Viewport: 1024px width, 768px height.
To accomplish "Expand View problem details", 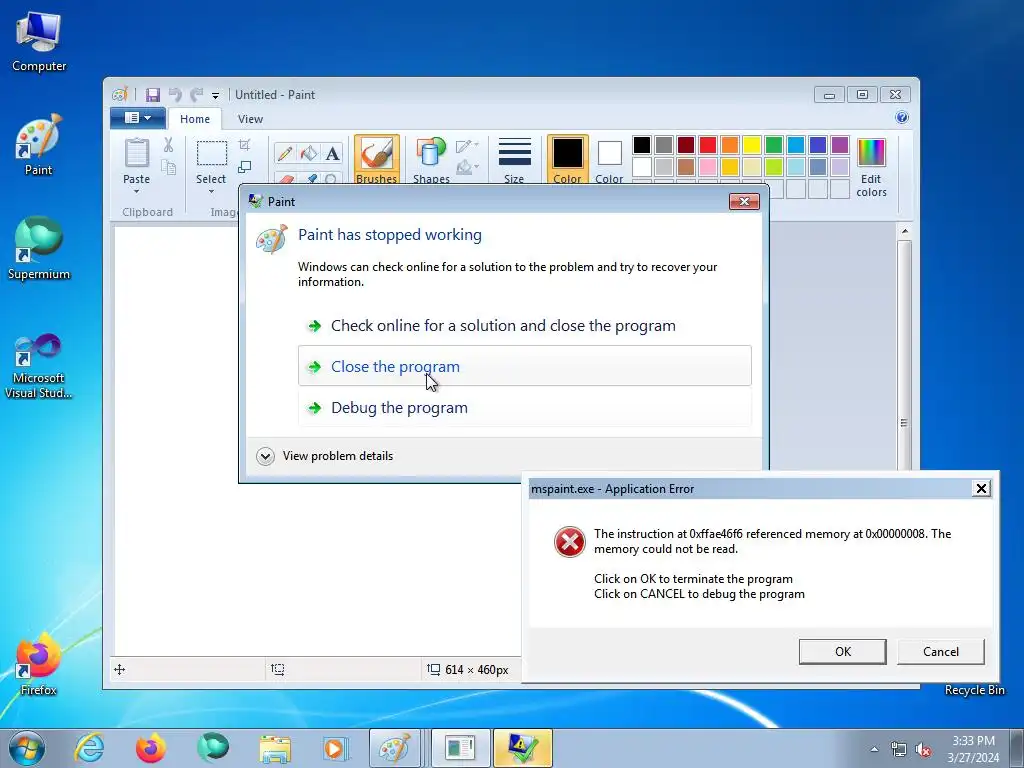I will (x=325, y=456).
